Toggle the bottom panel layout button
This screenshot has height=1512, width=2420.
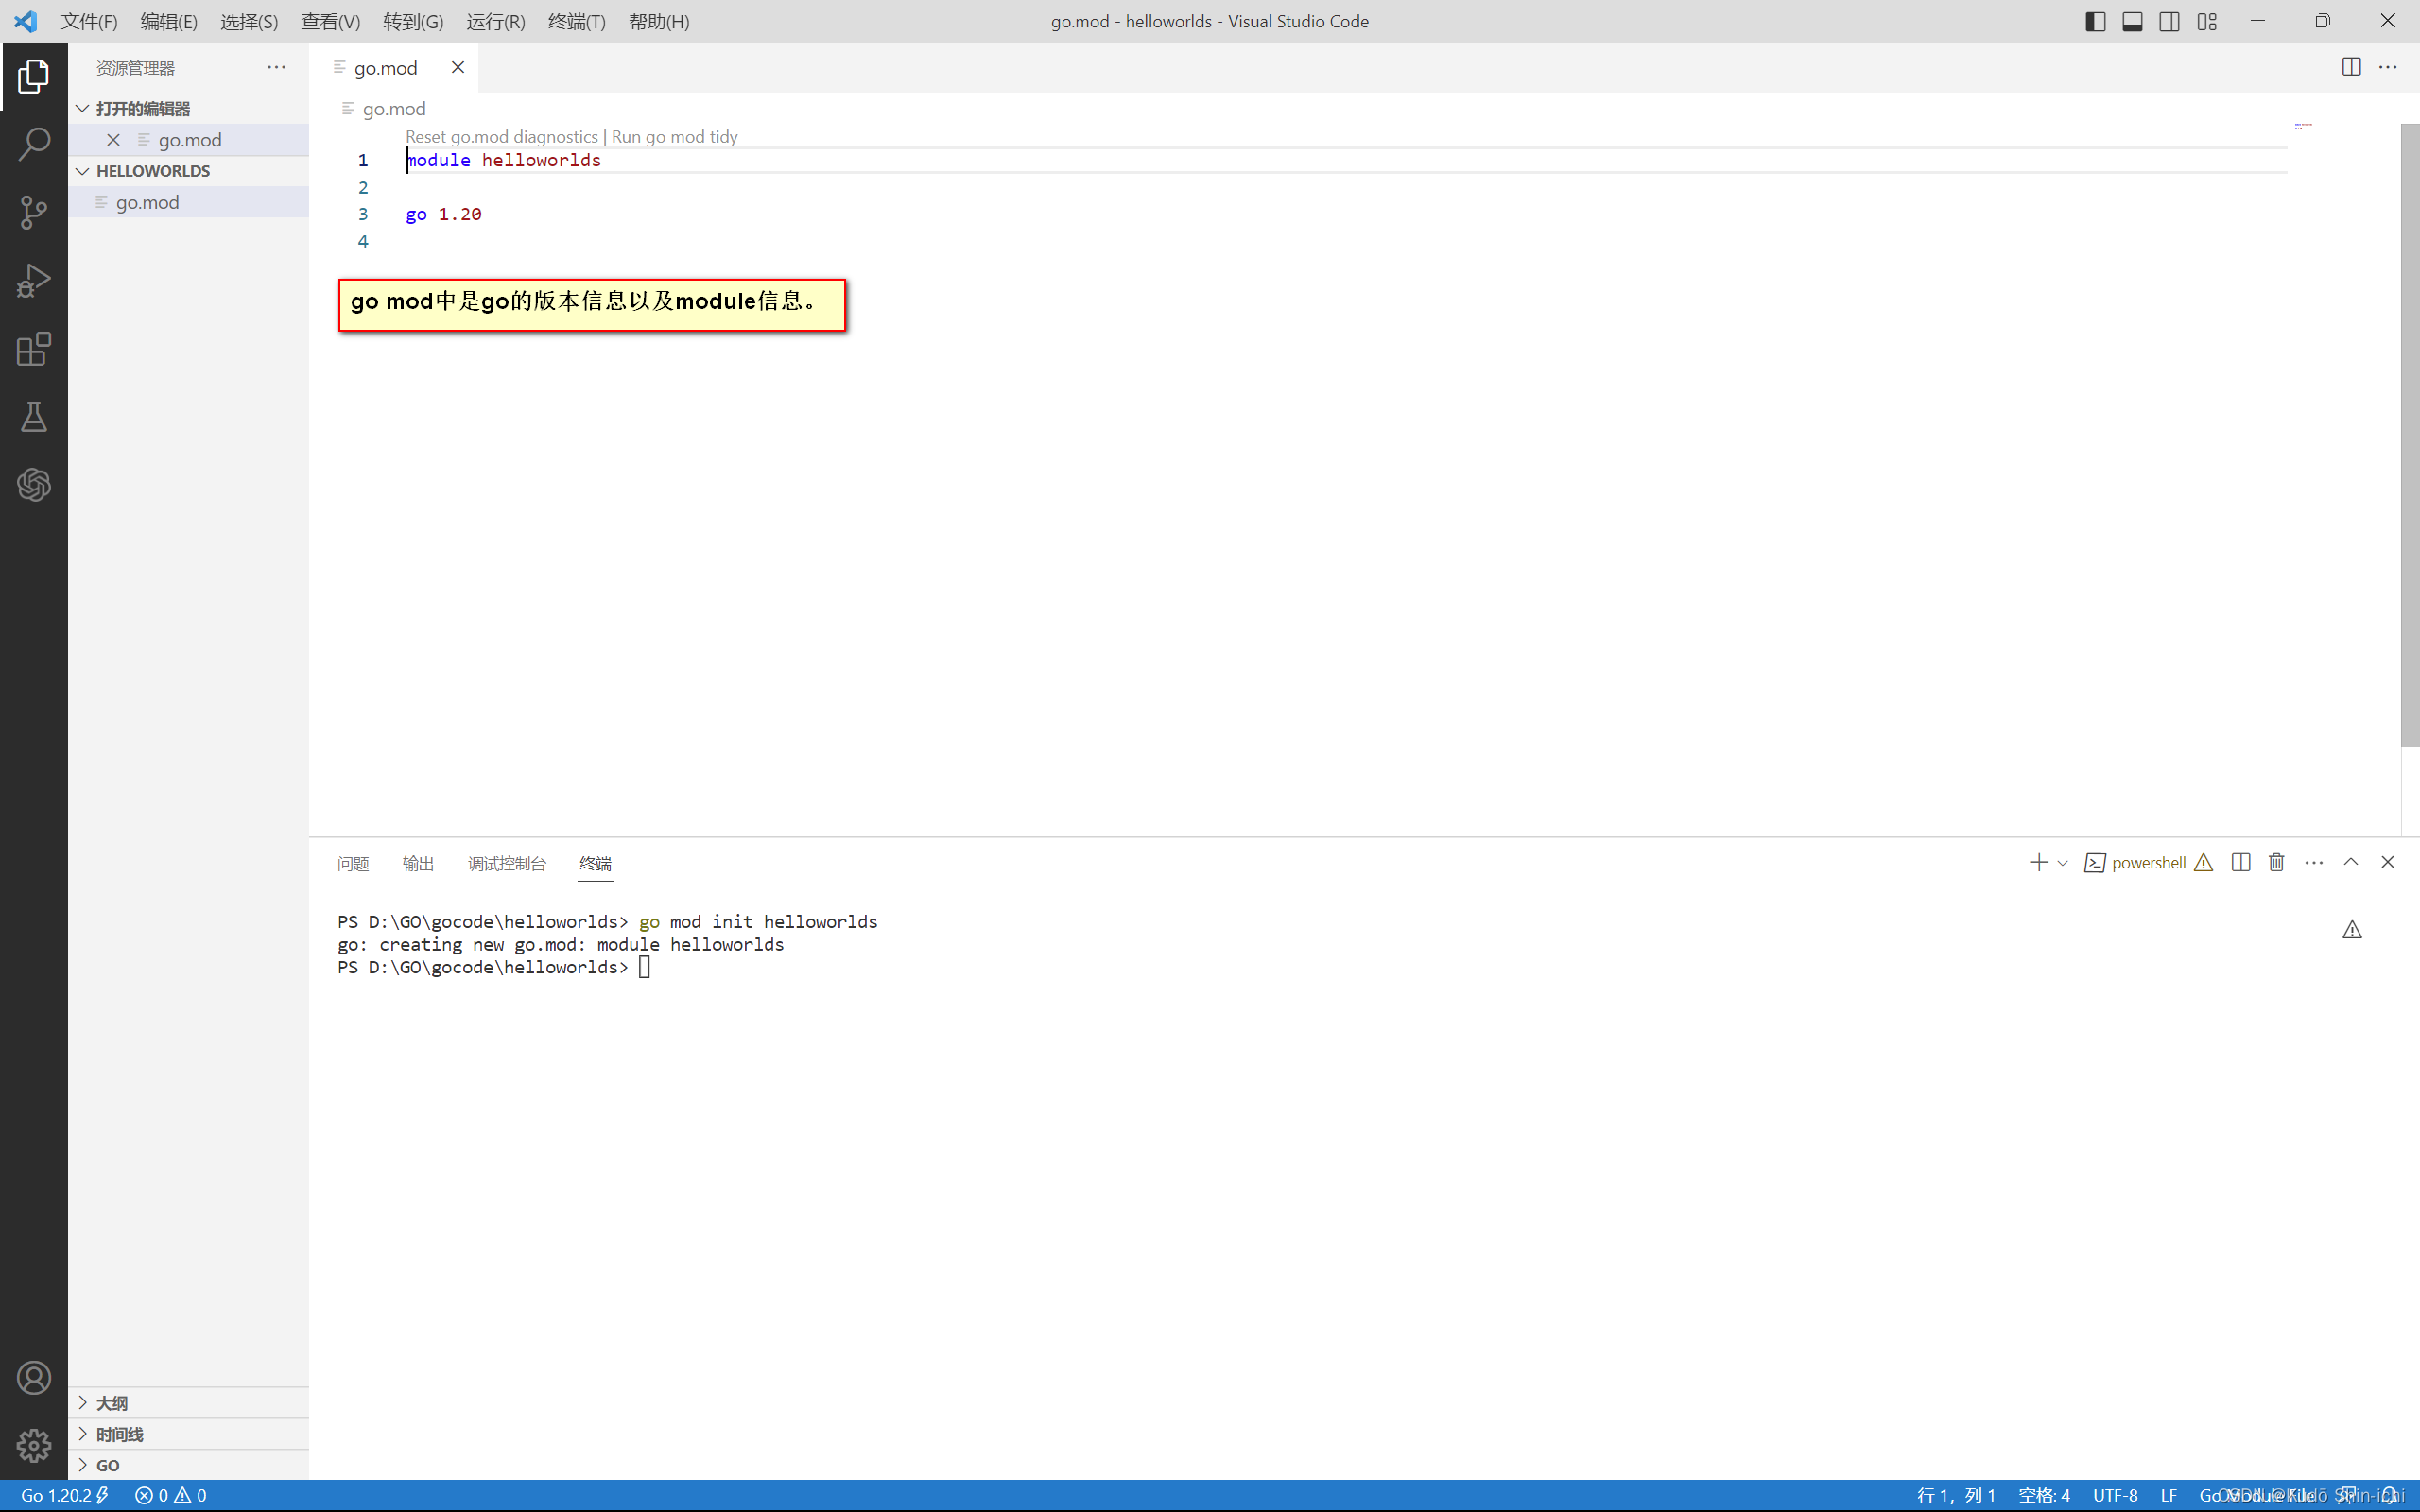coord(2132,21)
